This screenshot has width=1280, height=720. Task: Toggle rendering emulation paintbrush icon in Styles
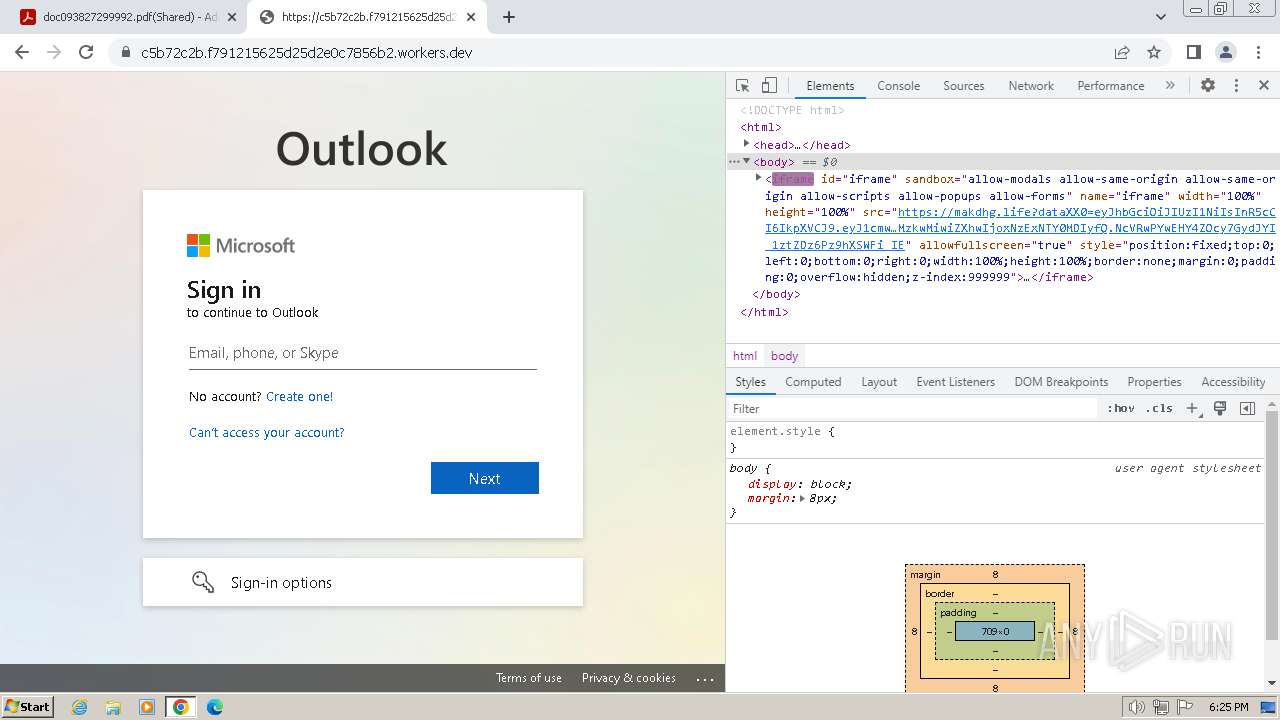[1220, 408]
